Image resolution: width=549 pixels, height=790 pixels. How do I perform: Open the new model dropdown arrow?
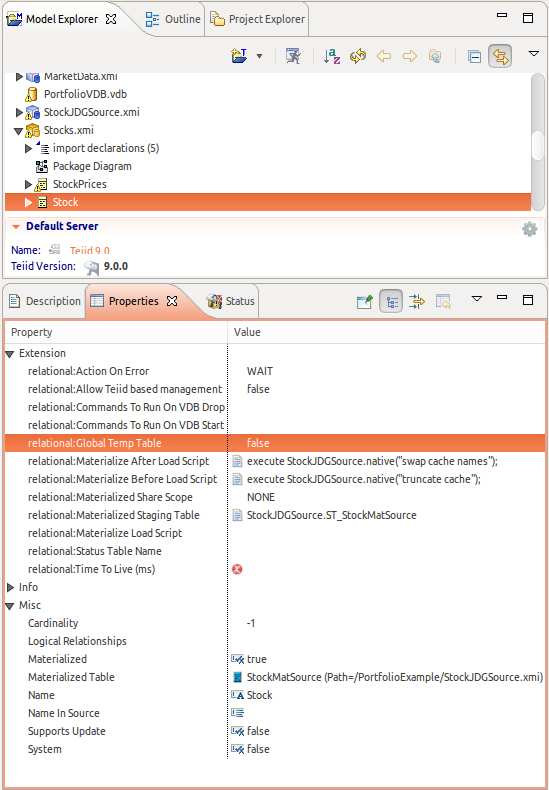pos(259,56)
